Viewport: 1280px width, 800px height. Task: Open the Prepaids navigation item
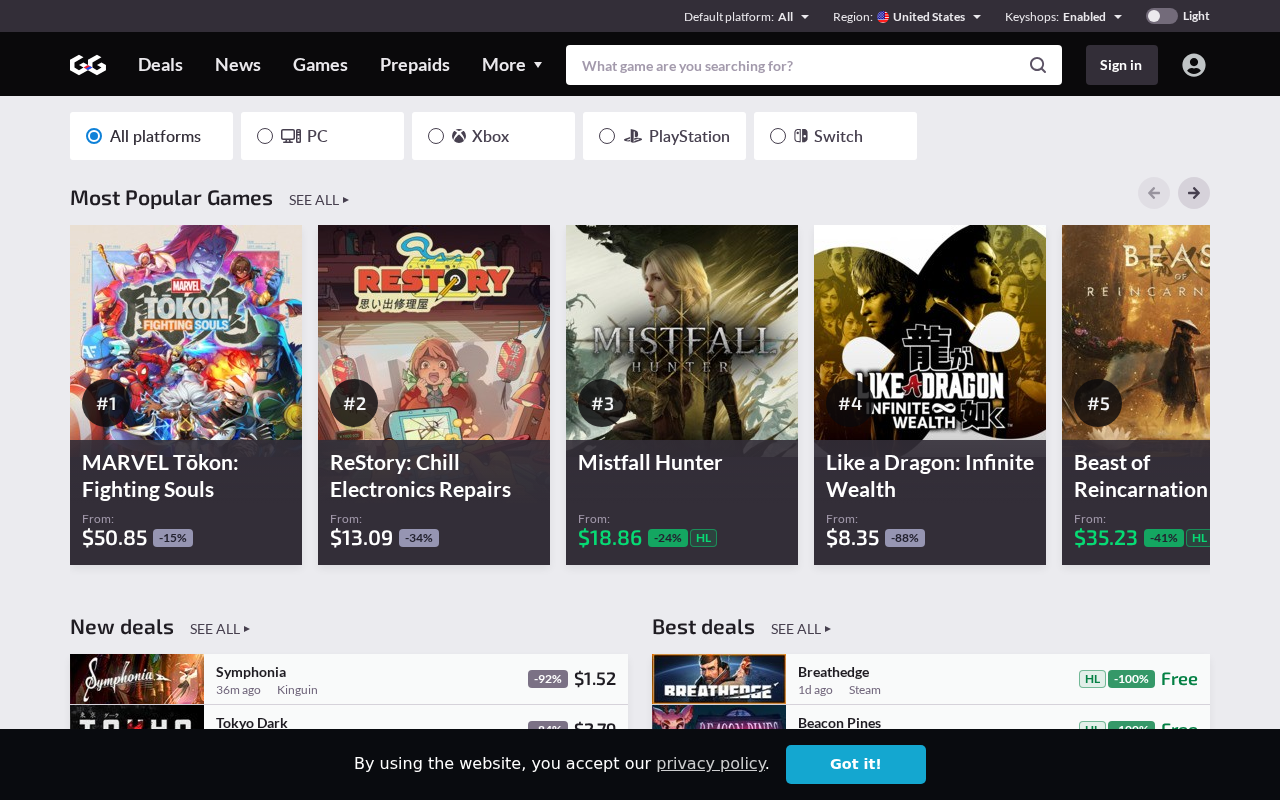point(415,65)
